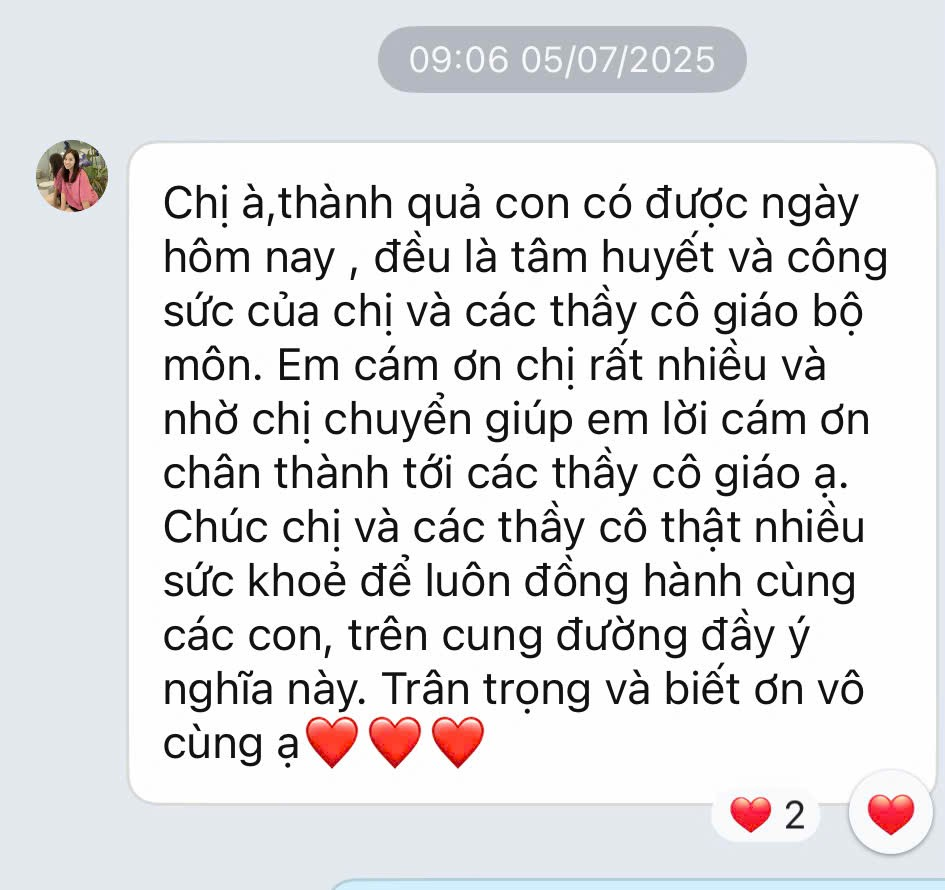
Task: Open the sender's profile avatar
Action: tap(72, 175)
